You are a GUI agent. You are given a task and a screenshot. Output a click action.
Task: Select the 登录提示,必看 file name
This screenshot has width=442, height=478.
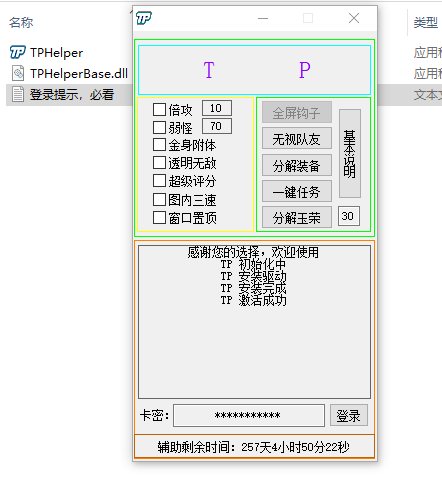[72, 95]
